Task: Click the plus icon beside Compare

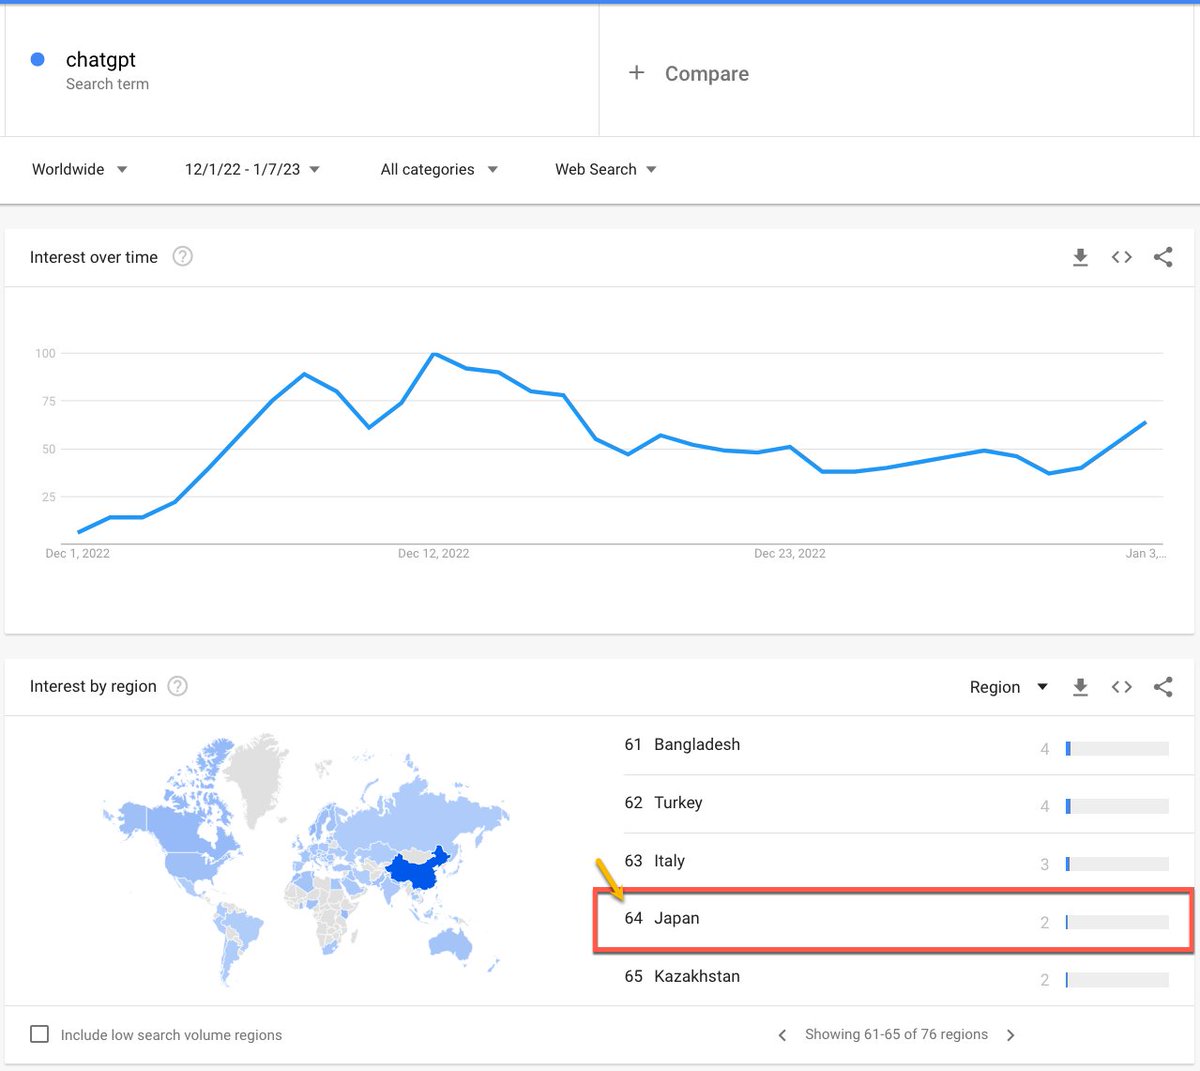Action: [x=636, y=72]
